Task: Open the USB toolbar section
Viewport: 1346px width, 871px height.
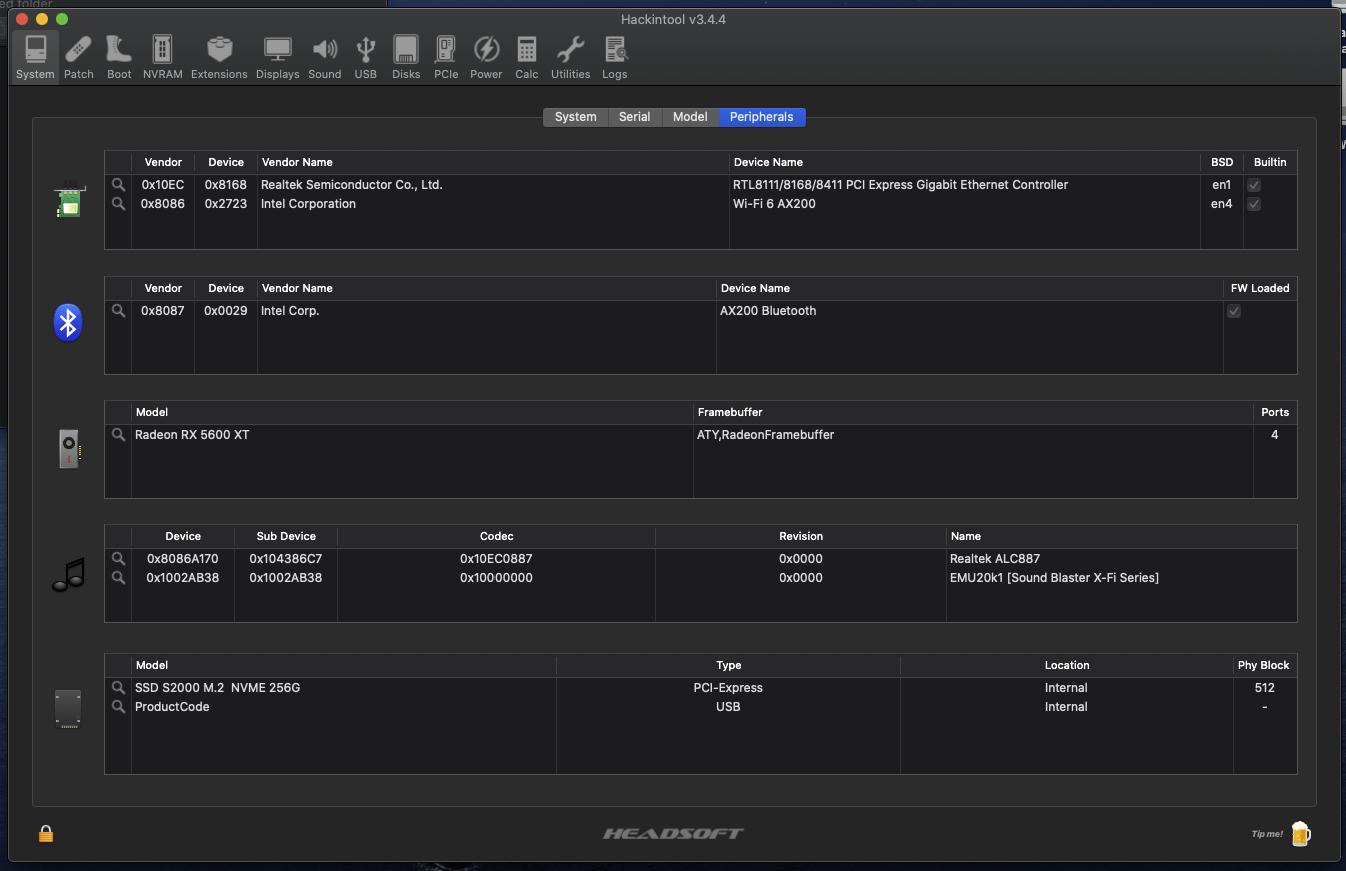Action: coord(365,58)
